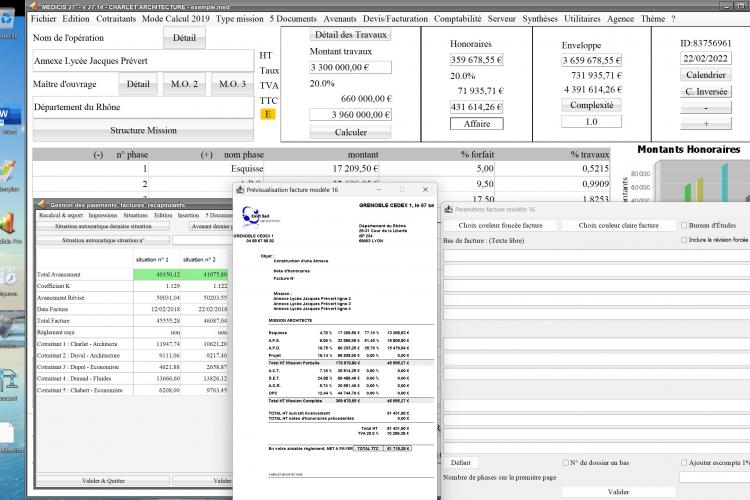Open the Utilitaires menu
Image resolution: width=750 pixels, height=500 pixels.
coord(582,19)
